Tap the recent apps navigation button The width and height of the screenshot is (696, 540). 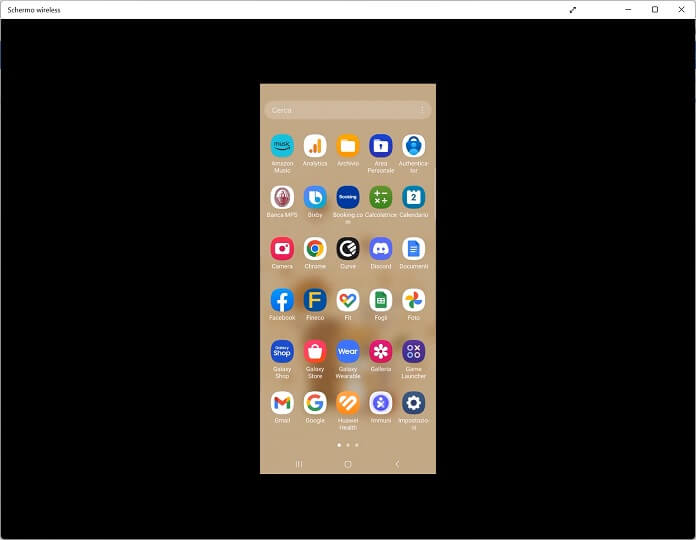tap(299, 464)
